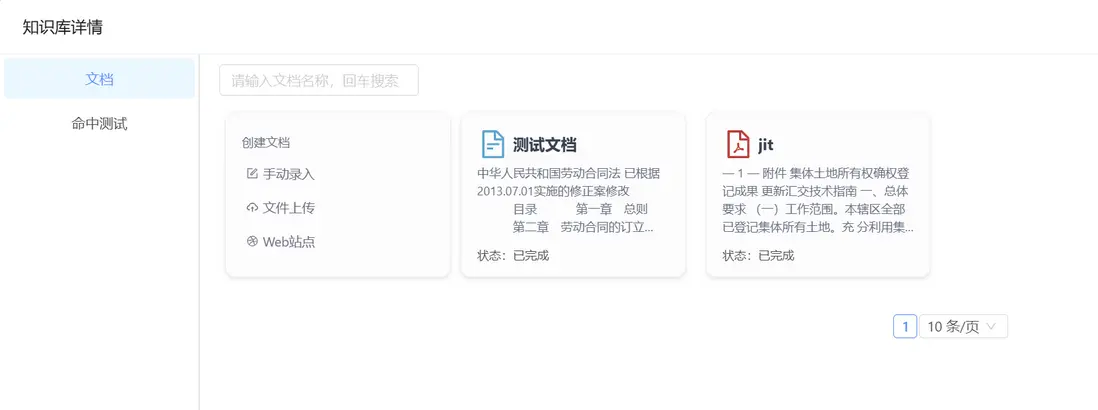Open the 10 条/页 page size dropdown
The width and height of the screenshot is (1098, 410).
tap(964, 327)
